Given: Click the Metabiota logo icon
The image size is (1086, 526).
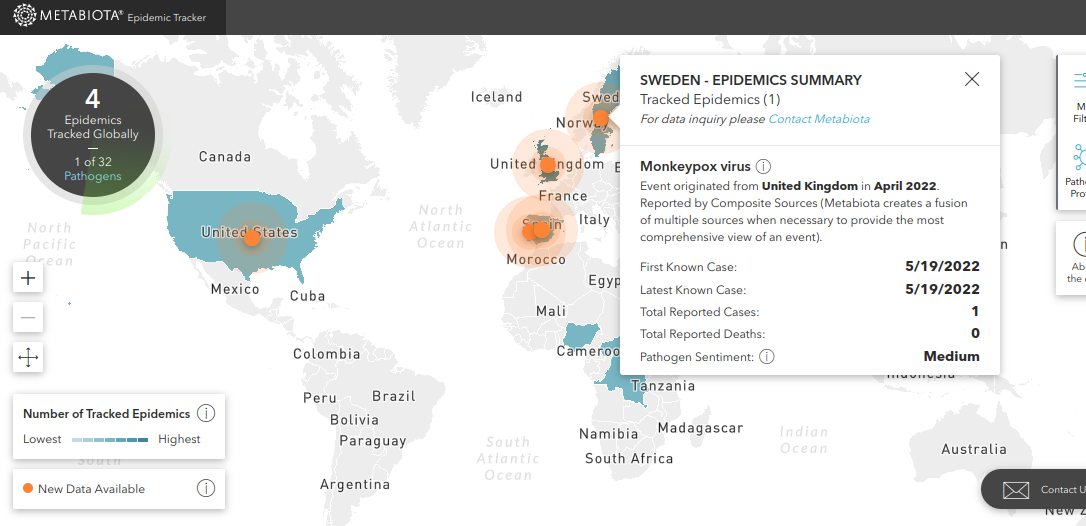Looking at the screenshot, I should (24, 15).
